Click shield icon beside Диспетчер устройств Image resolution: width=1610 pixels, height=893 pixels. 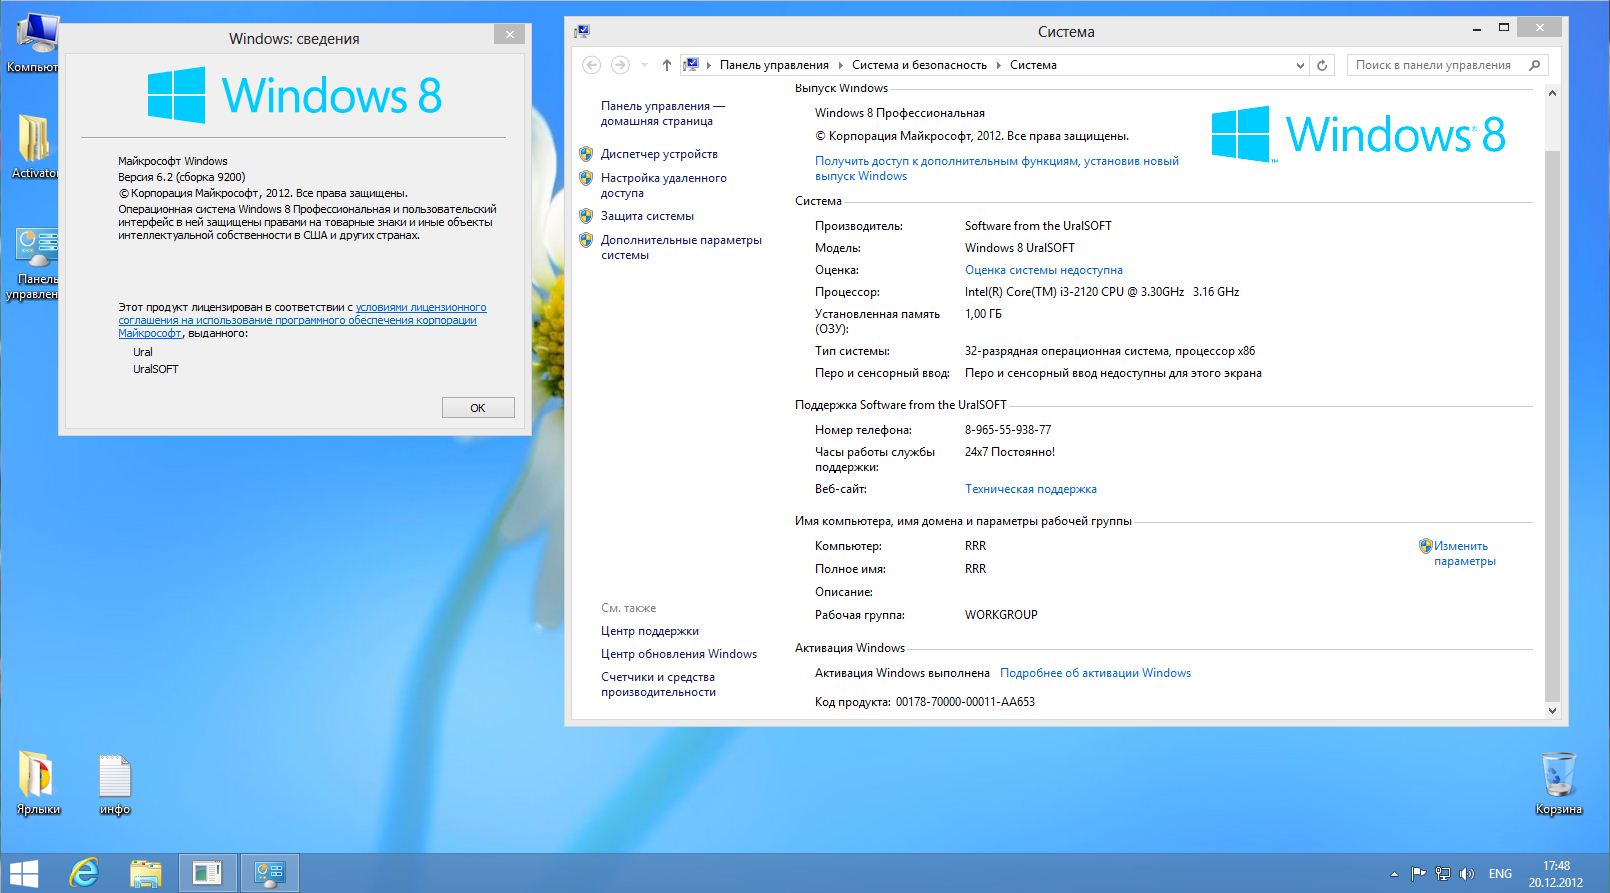[x=586, y=154]
